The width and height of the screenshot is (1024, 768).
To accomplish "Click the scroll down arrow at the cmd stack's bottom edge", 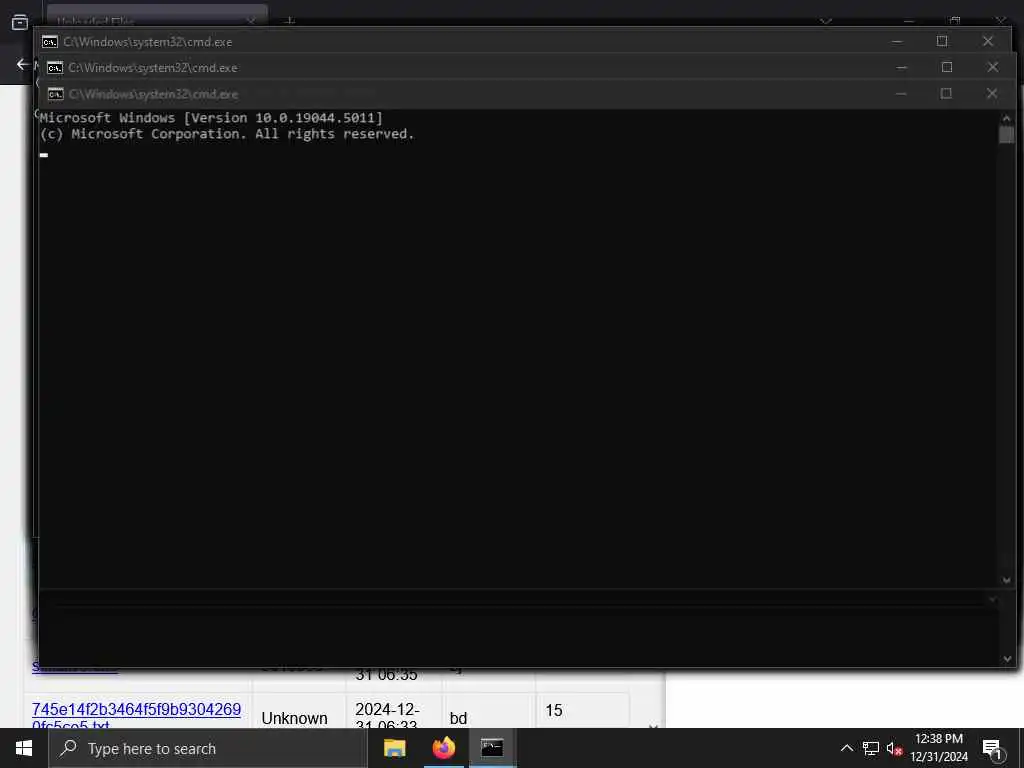I will coord(1006,659).
